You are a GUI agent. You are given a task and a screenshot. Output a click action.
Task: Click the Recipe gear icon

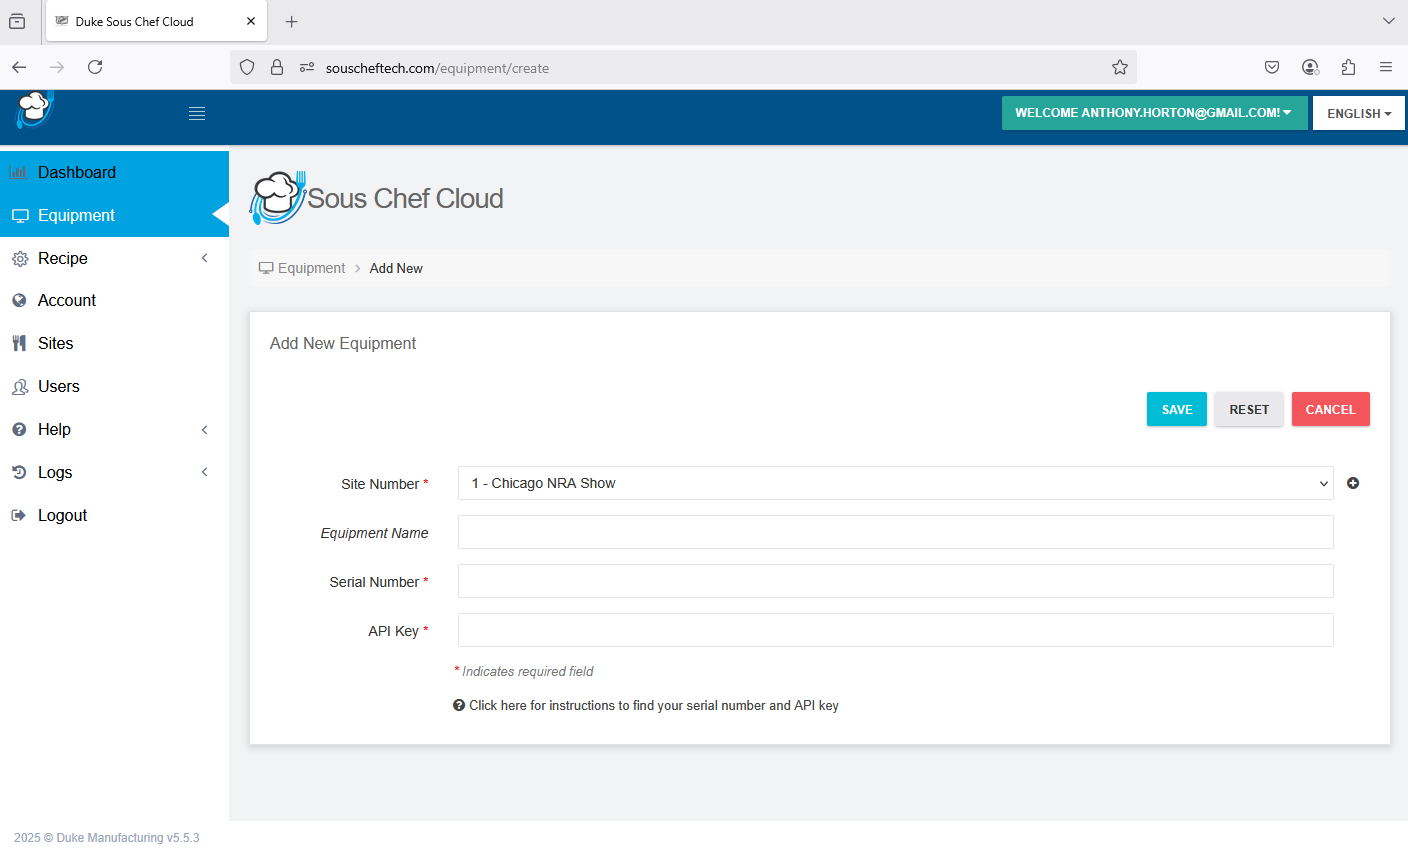pos(20,259)
